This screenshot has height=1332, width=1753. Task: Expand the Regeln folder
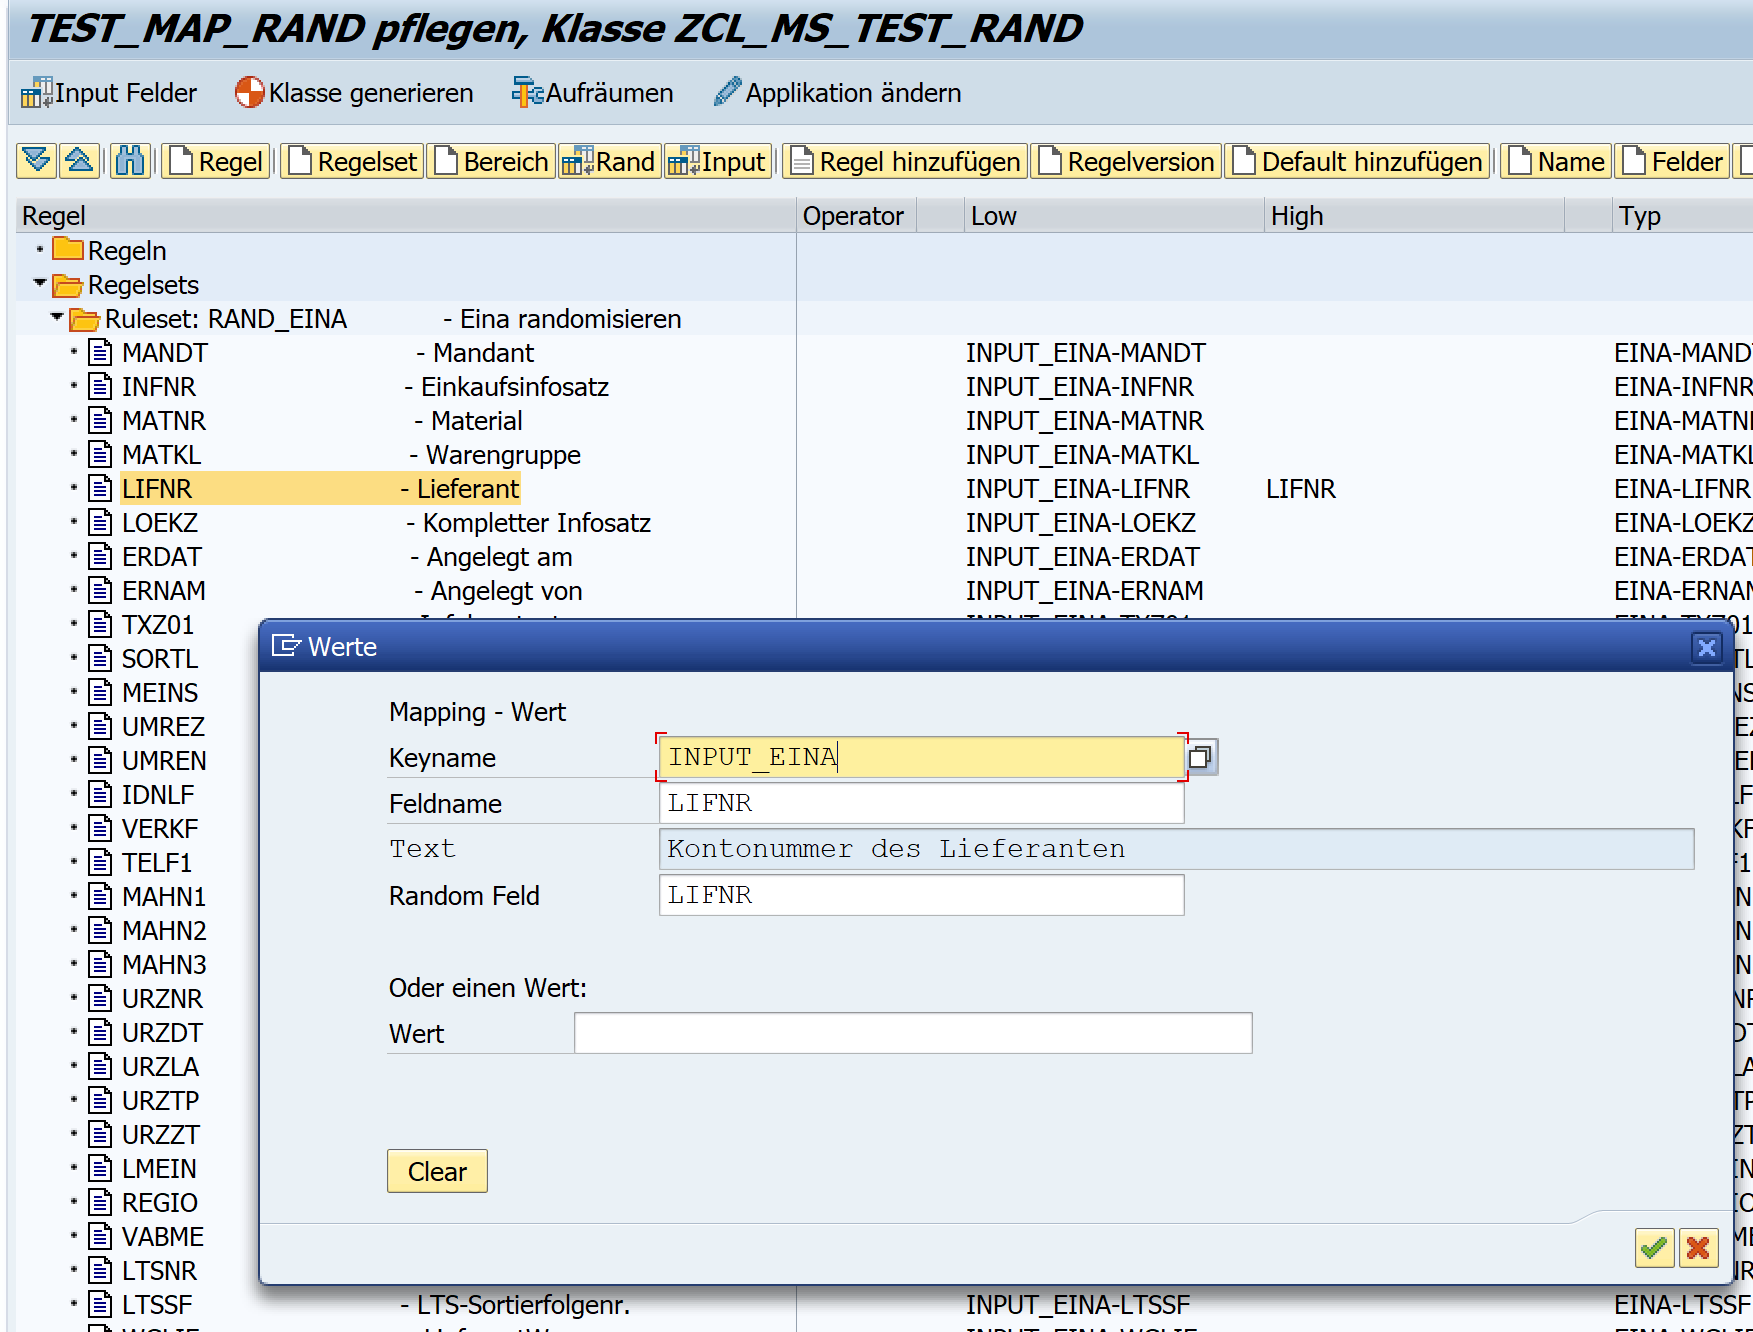tap(40, 250)
